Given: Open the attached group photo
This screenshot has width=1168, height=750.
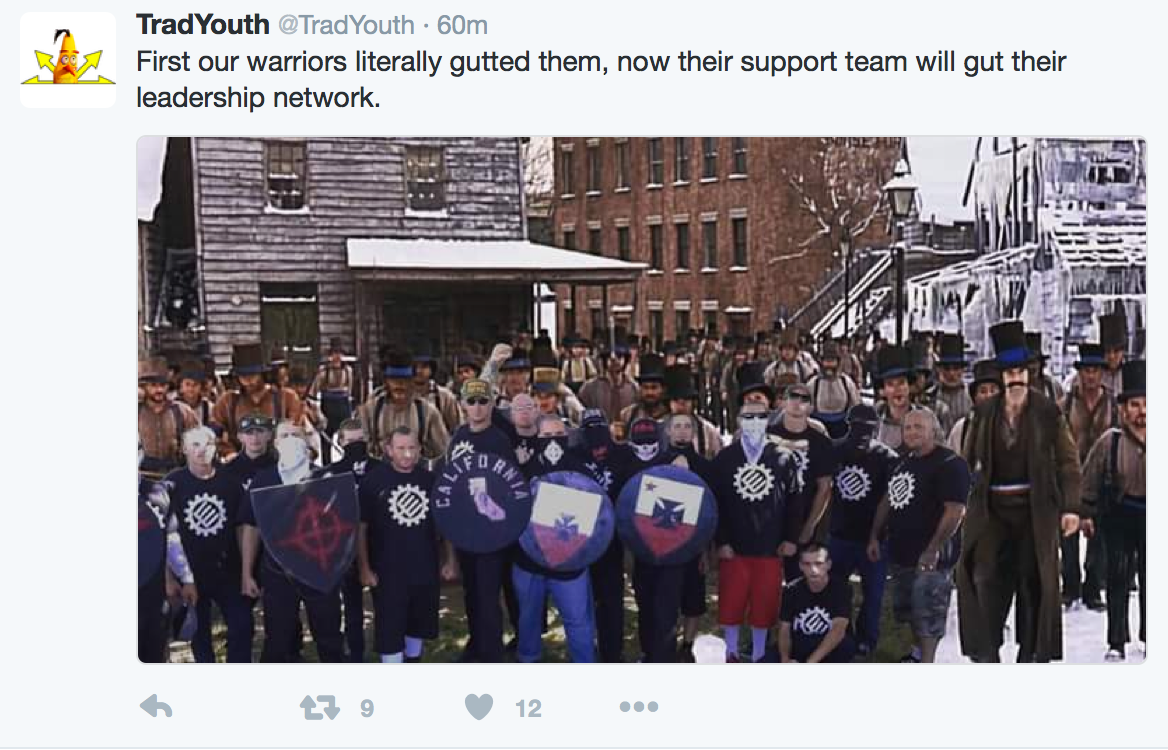Looking at the screenshot, I should pos(642,400).
